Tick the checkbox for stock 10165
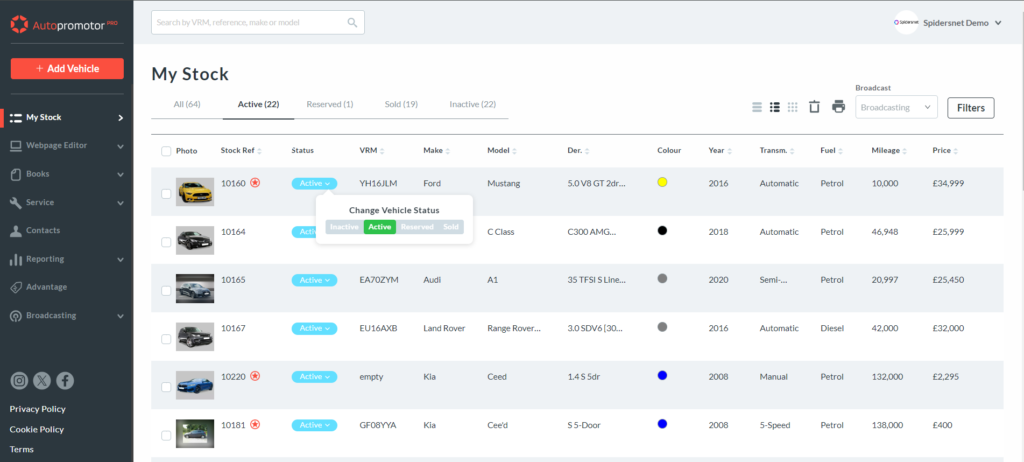Image resolution: width=1024 pixels, height=462 pixels. point(166,290)
